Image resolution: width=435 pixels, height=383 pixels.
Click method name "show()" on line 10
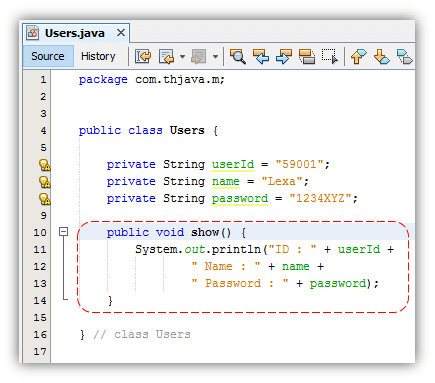(211, 232)
